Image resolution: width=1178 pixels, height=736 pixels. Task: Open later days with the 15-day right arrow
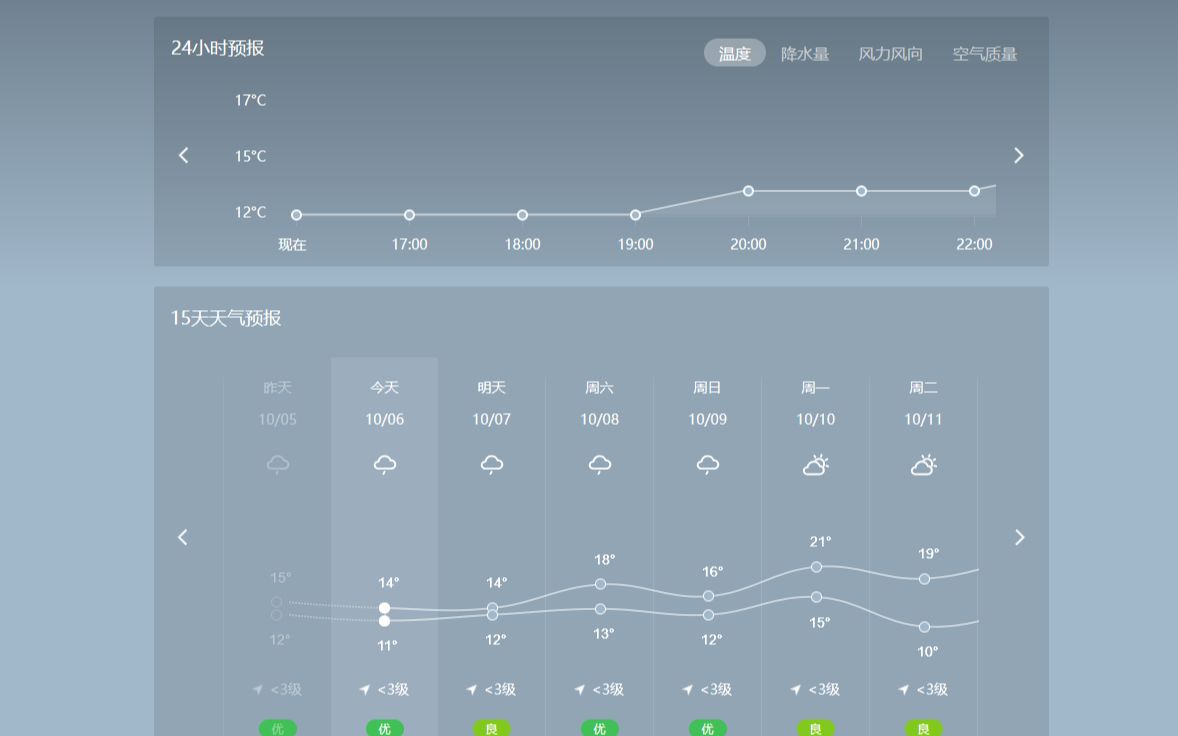point(1019,537)
